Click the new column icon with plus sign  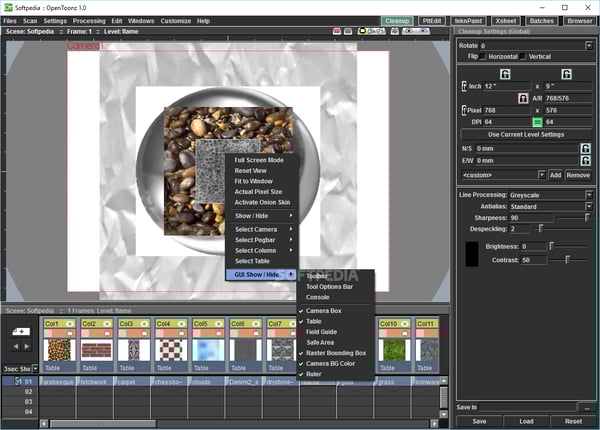pos(21,332)
